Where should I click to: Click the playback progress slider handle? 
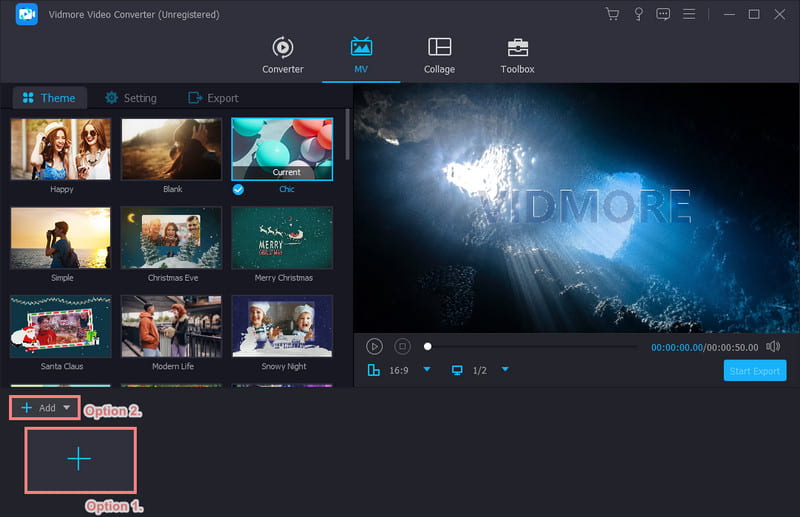coord(428,347)
